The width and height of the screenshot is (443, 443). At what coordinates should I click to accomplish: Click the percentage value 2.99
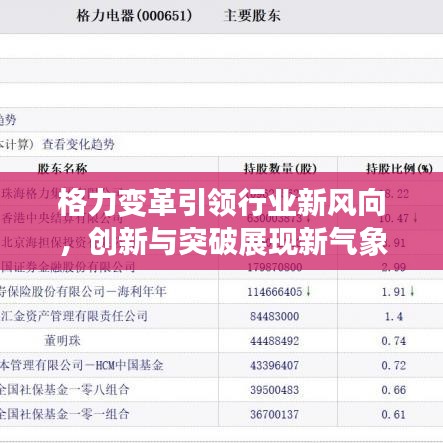point(394,267)
